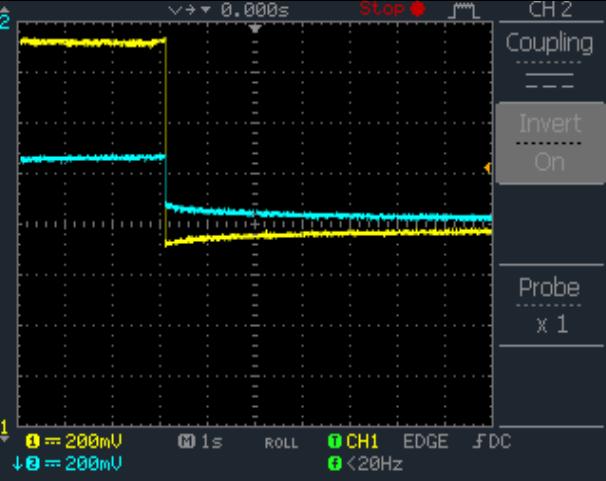Click the channel 2 200mV scale value
The height and width of the screenshot is (481, 606).
(x=93, y=463)
